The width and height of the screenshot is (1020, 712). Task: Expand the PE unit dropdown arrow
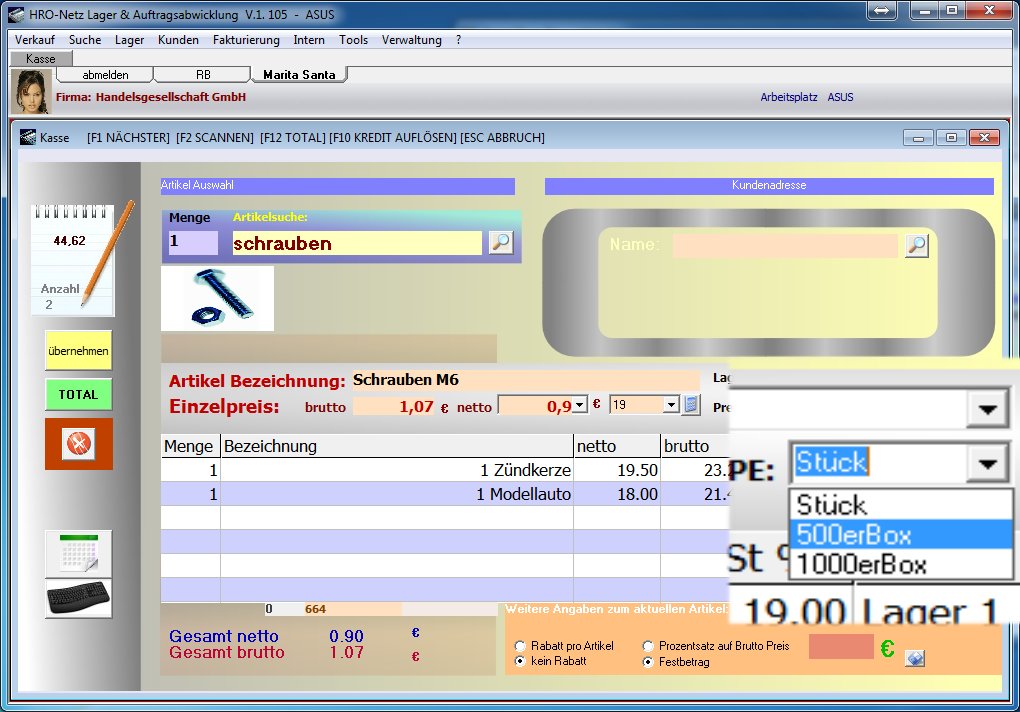[988, 463]
